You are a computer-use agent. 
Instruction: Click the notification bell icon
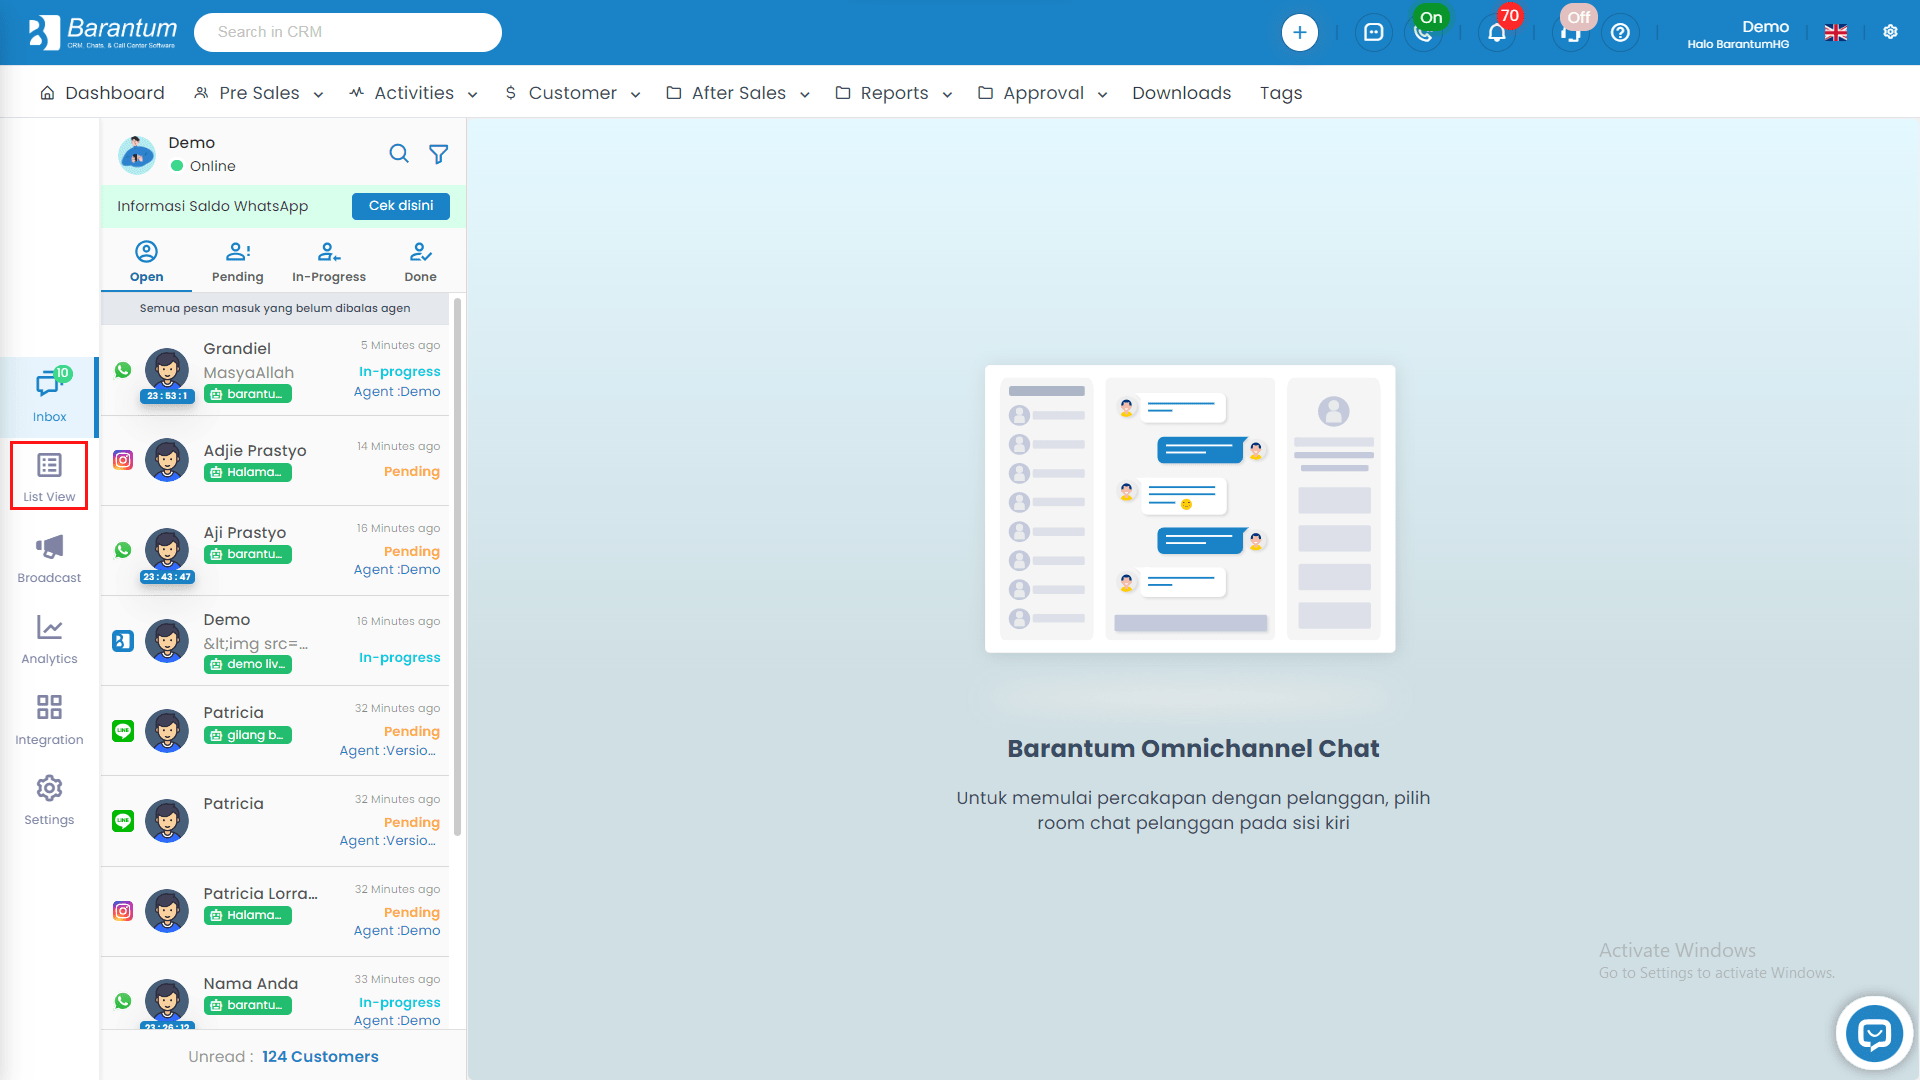[1497, 32]
